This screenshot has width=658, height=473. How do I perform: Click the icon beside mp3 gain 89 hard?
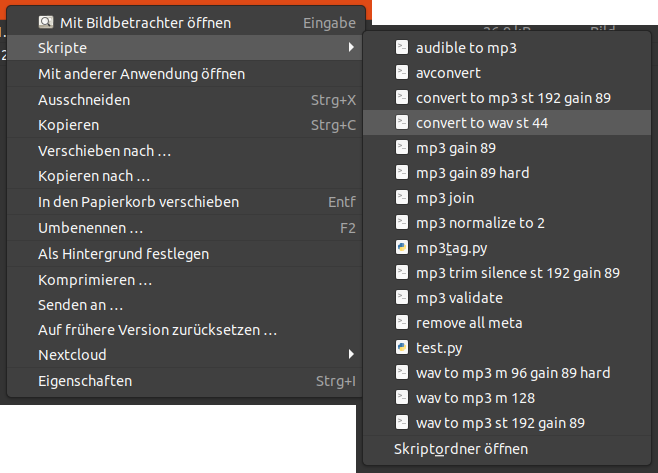pyautogui.click(x=402, y=172)
